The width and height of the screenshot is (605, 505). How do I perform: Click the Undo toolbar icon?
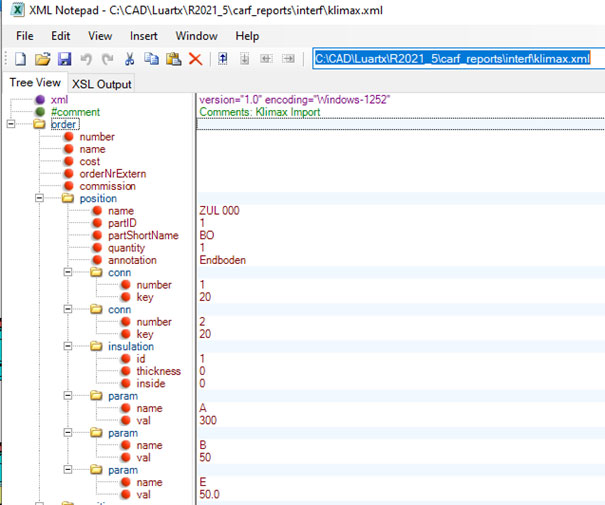click(x=86, y=59)
